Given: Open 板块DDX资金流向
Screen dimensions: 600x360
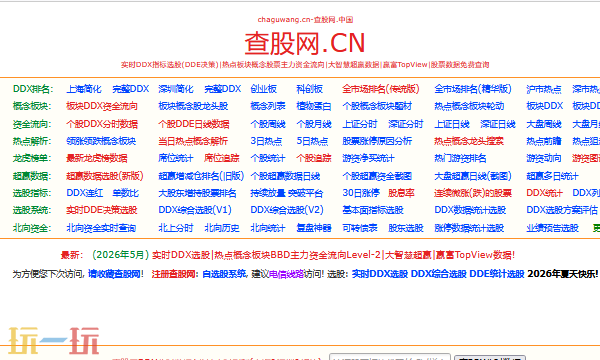Looking at the screenshot, I should [x=102, y=106].
